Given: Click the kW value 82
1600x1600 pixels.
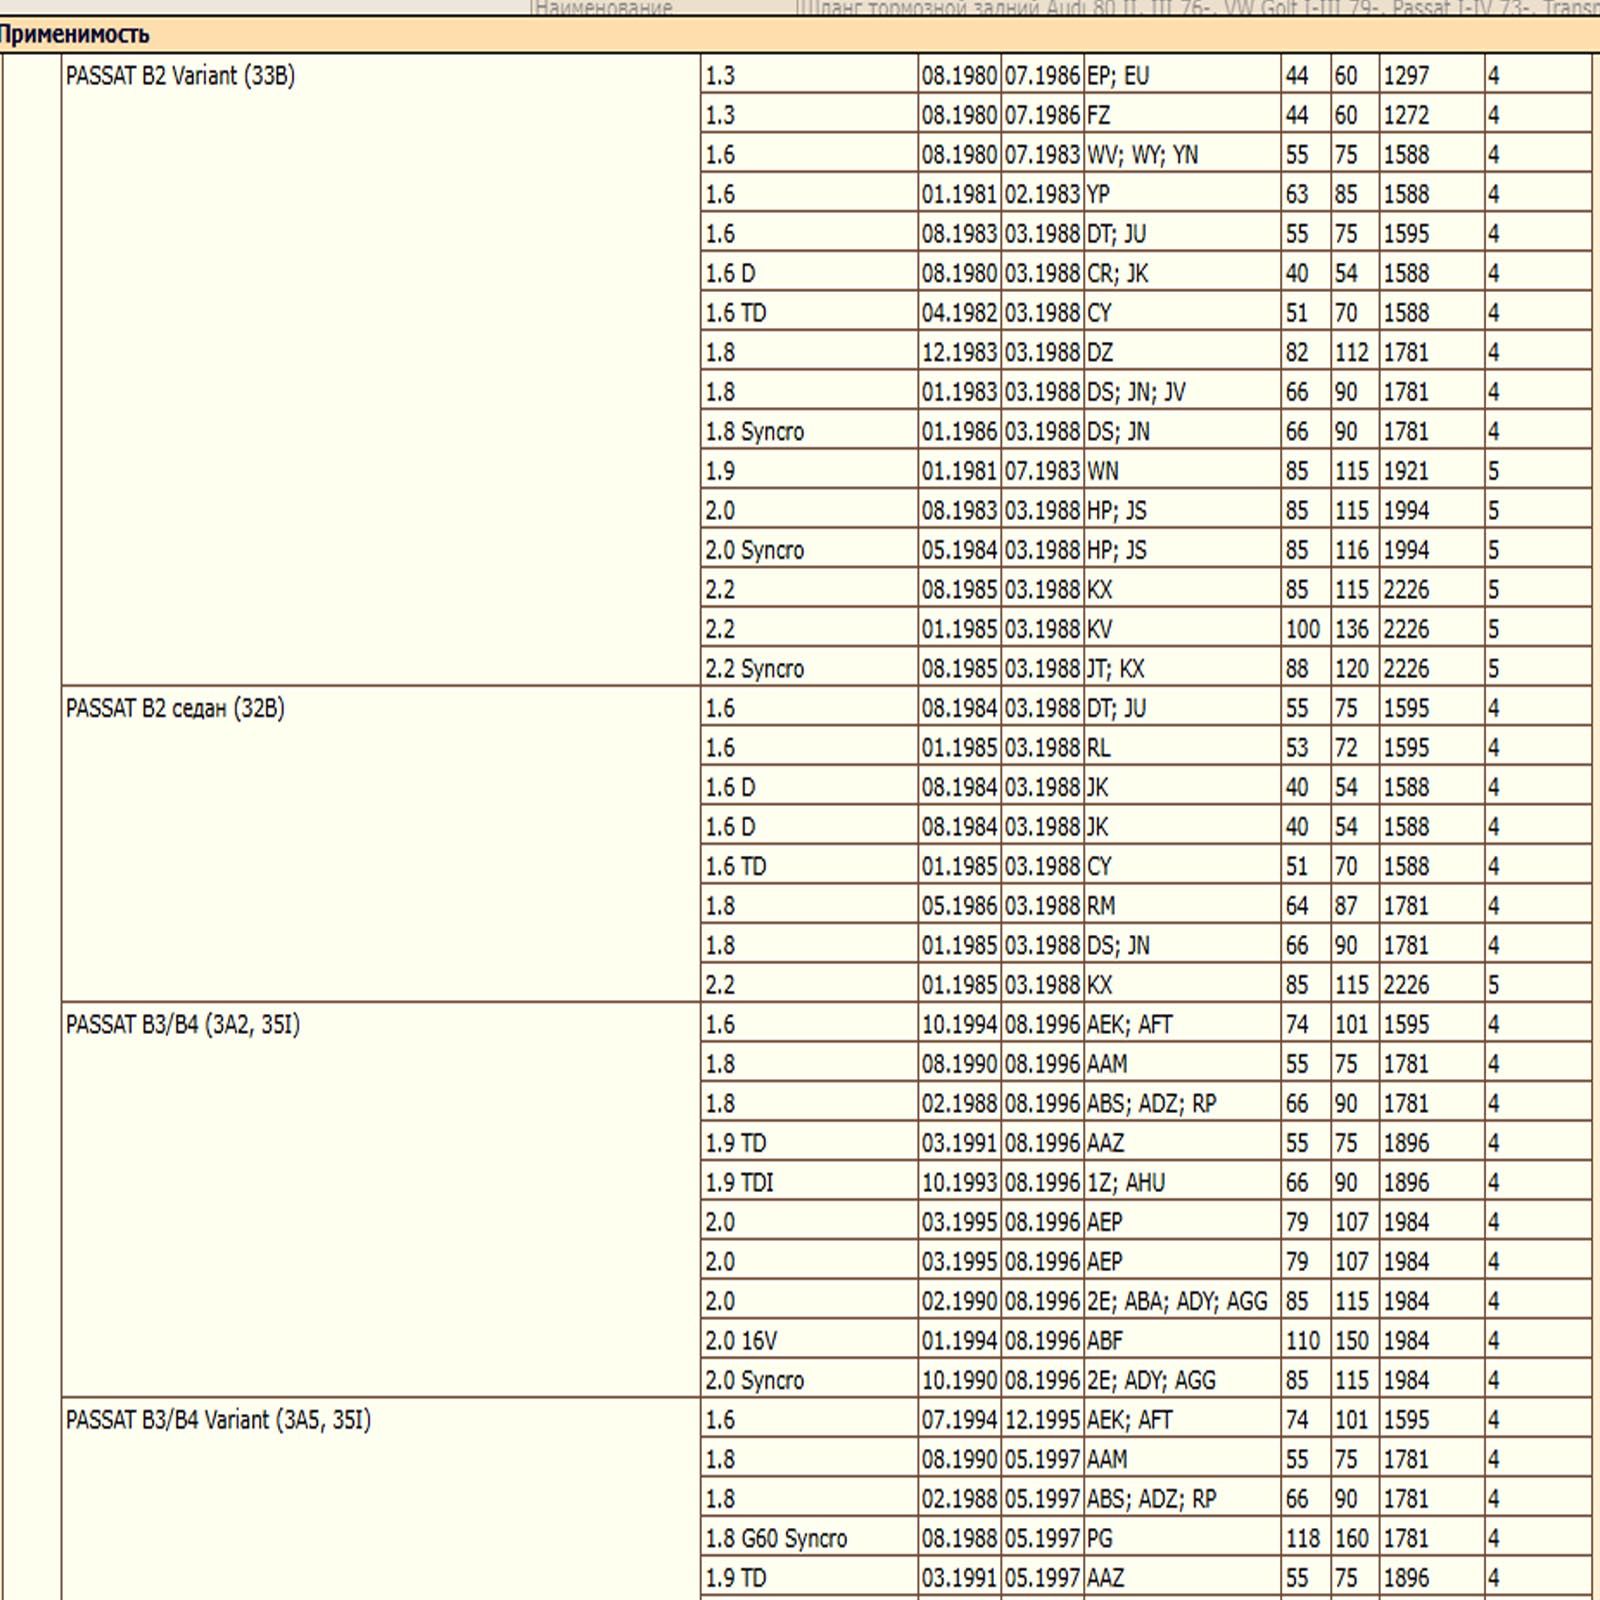Looking at the screenshot, I should point(1305,353).
